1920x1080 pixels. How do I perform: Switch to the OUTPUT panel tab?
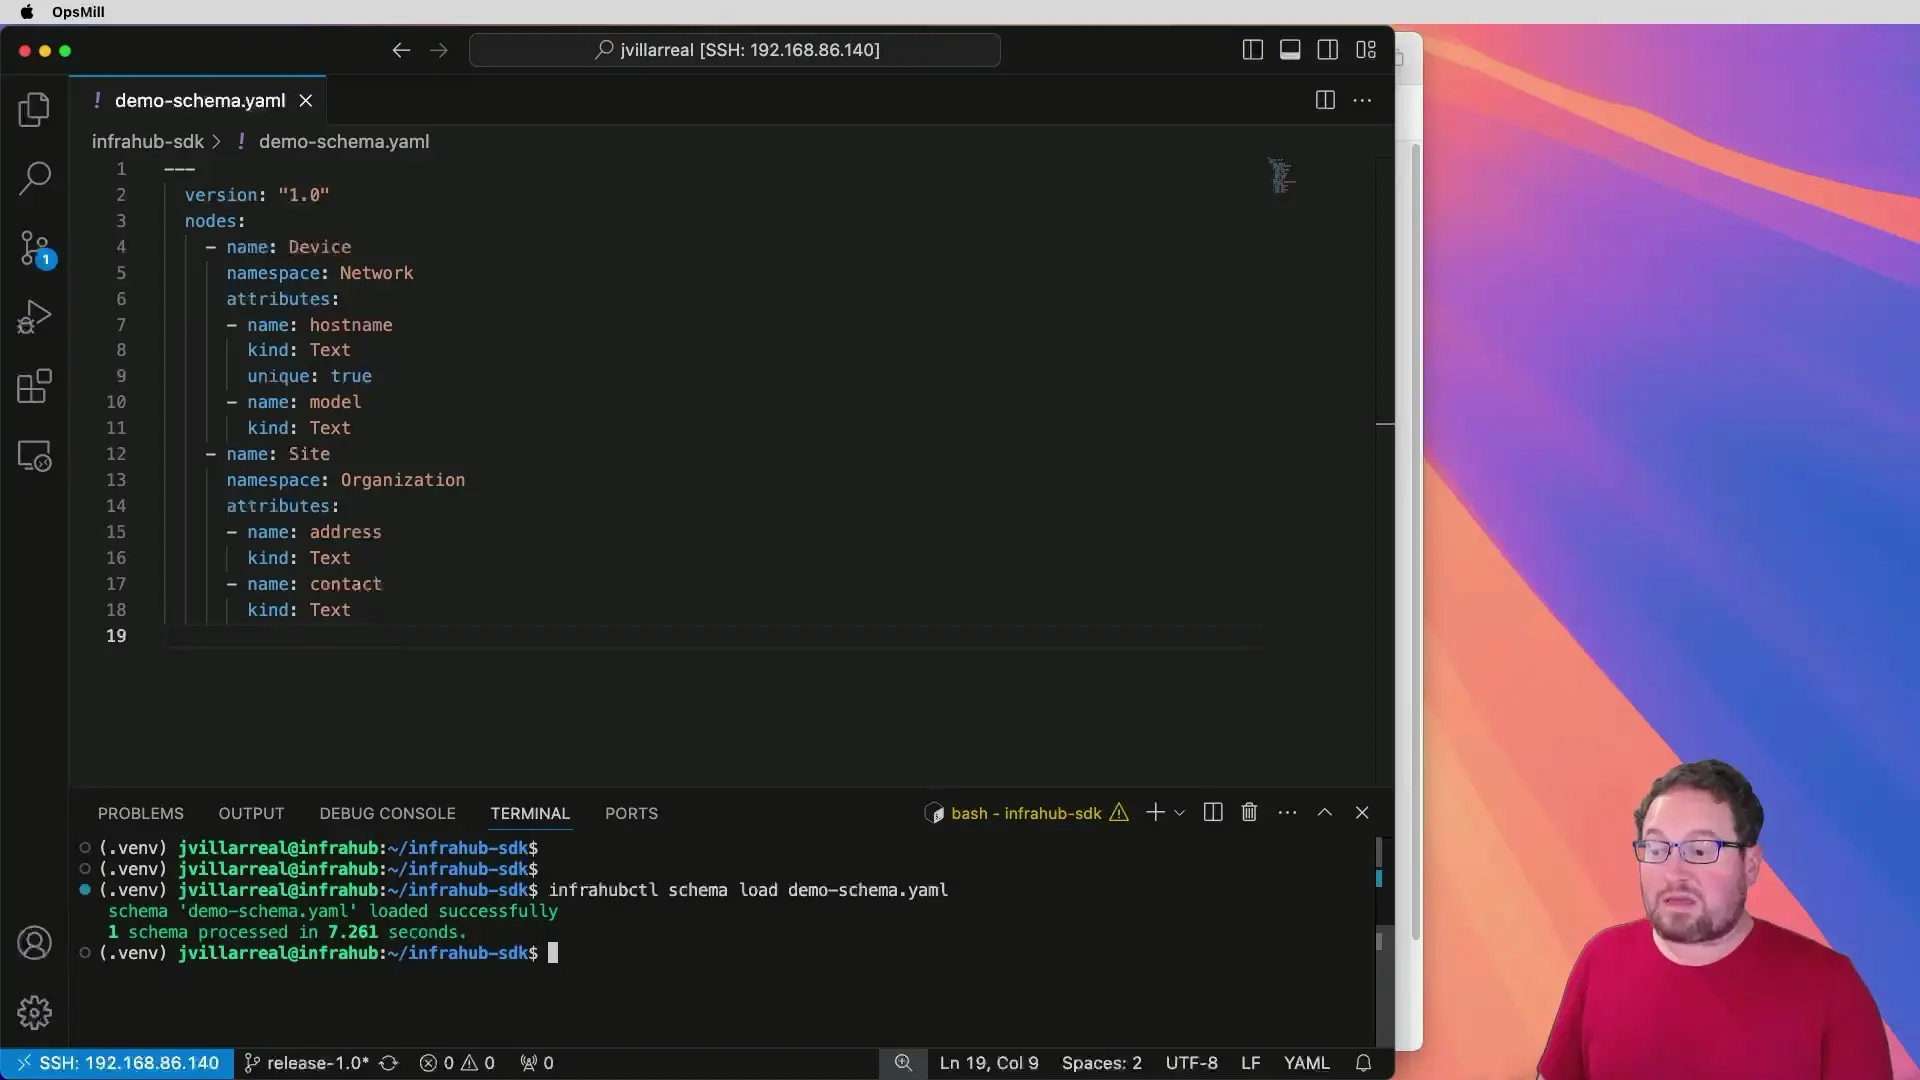click(251, 813)
